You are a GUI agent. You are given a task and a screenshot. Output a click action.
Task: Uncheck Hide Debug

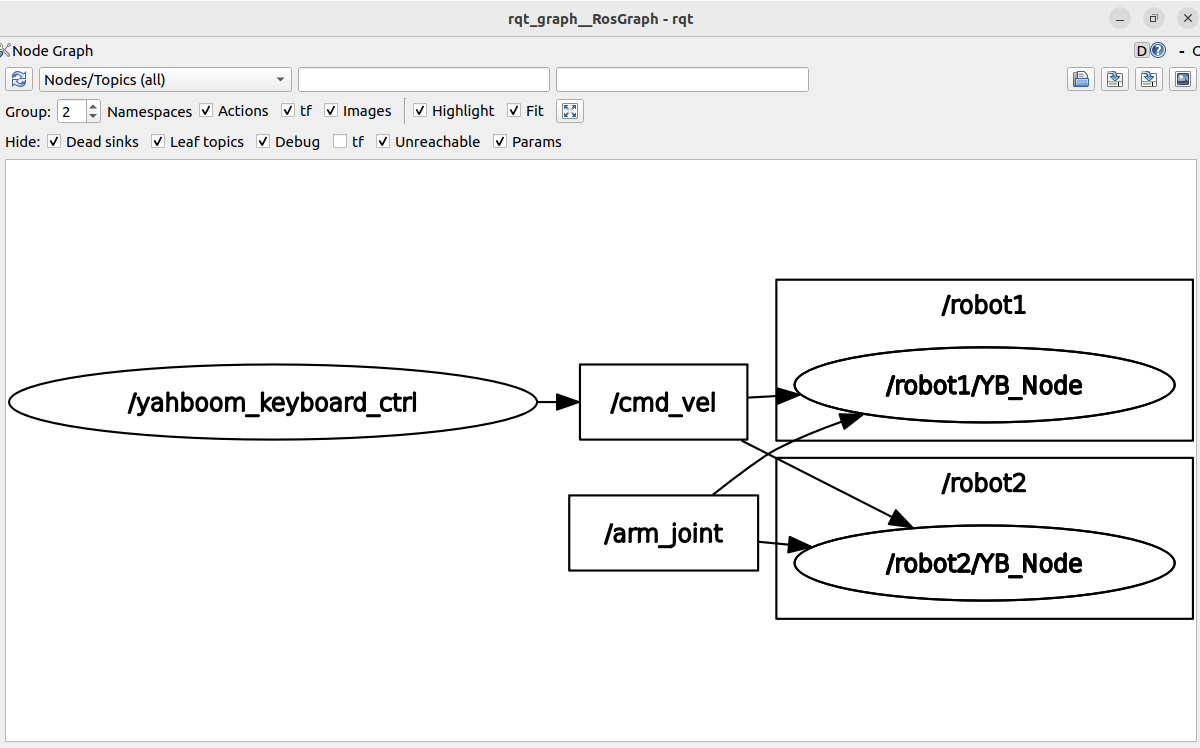[263, 142]
